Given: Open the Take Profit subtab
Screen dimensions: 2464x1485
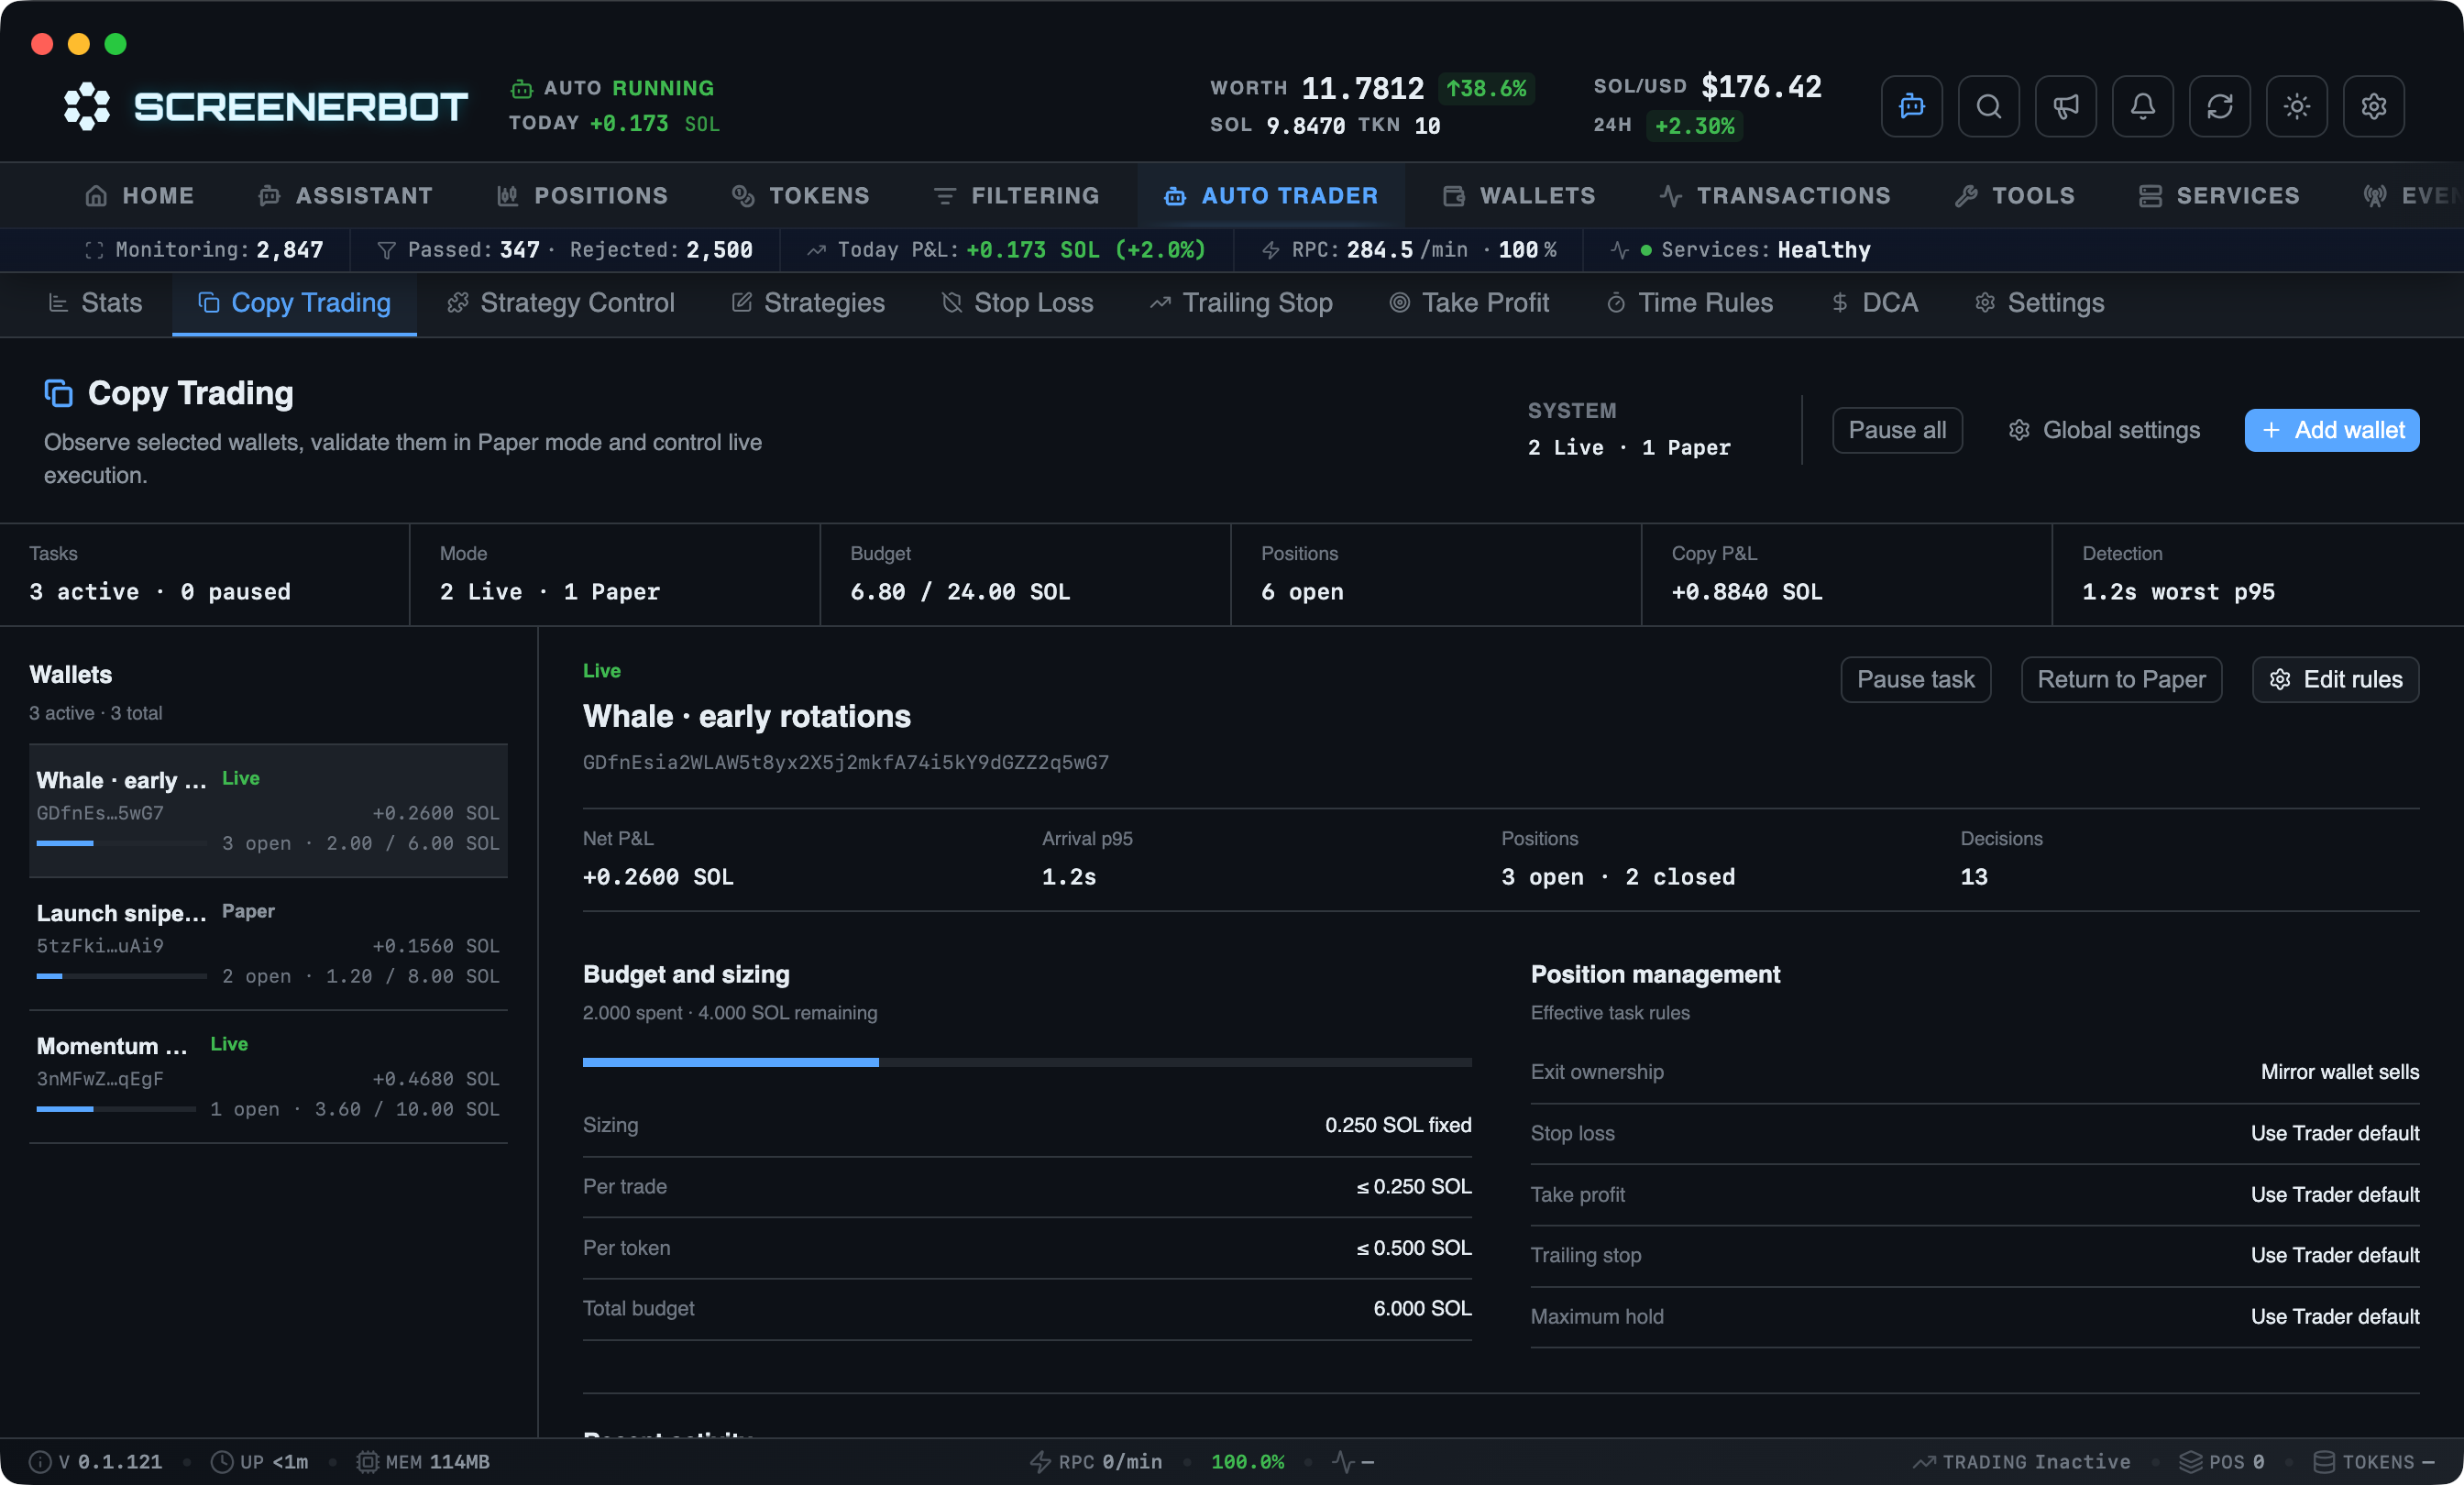Looking at the screenshot, I should 1469,302.
